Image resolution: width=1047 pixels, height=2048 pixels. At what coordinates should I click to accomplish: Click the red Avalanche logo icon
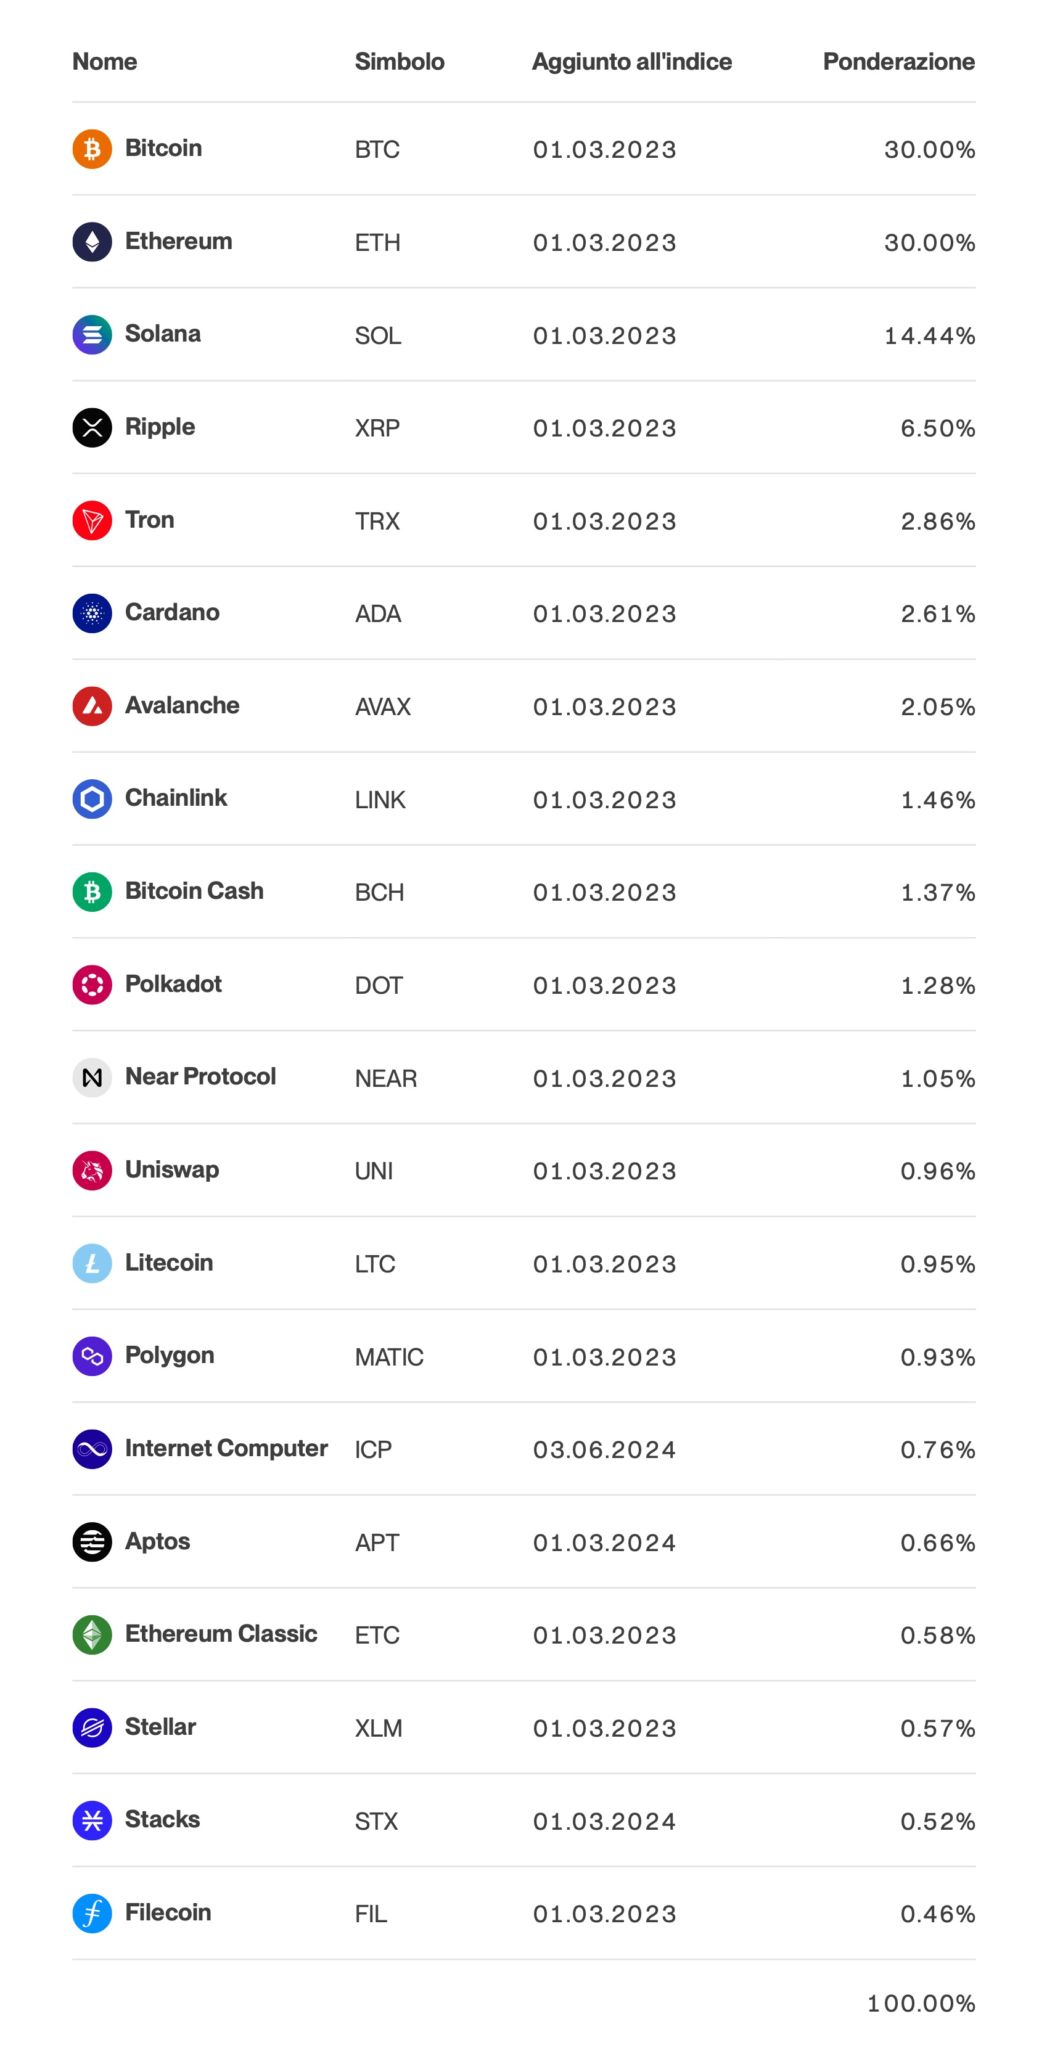pos(92,706)
